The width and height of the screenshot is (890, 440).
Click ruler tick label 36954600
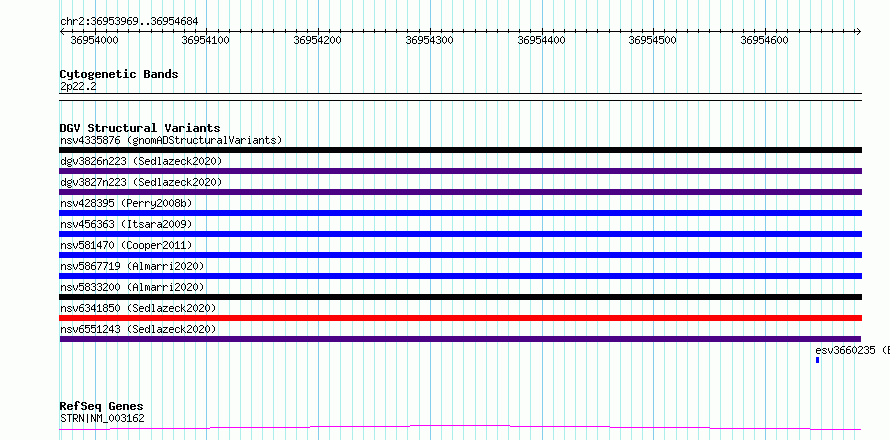pyautogui.click(x=765, y=40)
